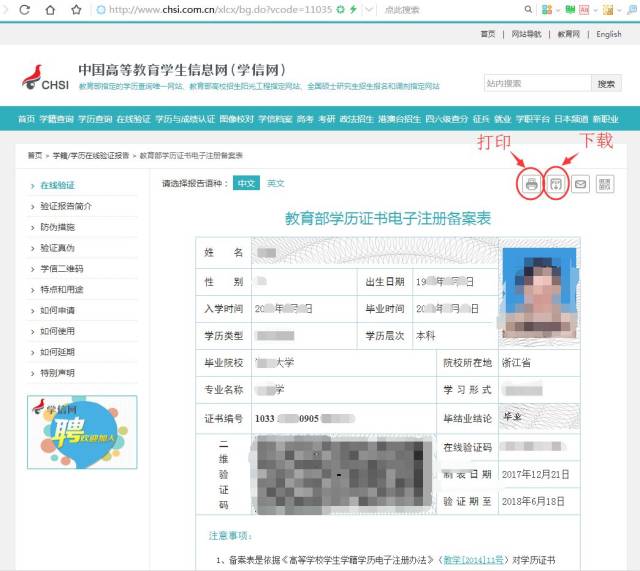Open 征兵 in the navigation bar
The height and width of the screenshot is (571, 640).
coord(481,119)
